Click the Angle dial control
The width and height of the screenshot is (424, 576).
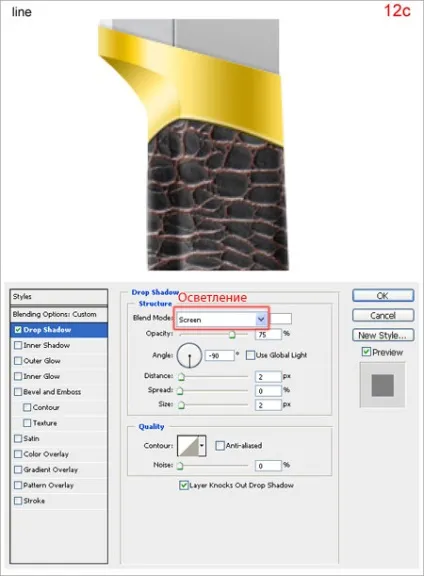coord(189,355)
